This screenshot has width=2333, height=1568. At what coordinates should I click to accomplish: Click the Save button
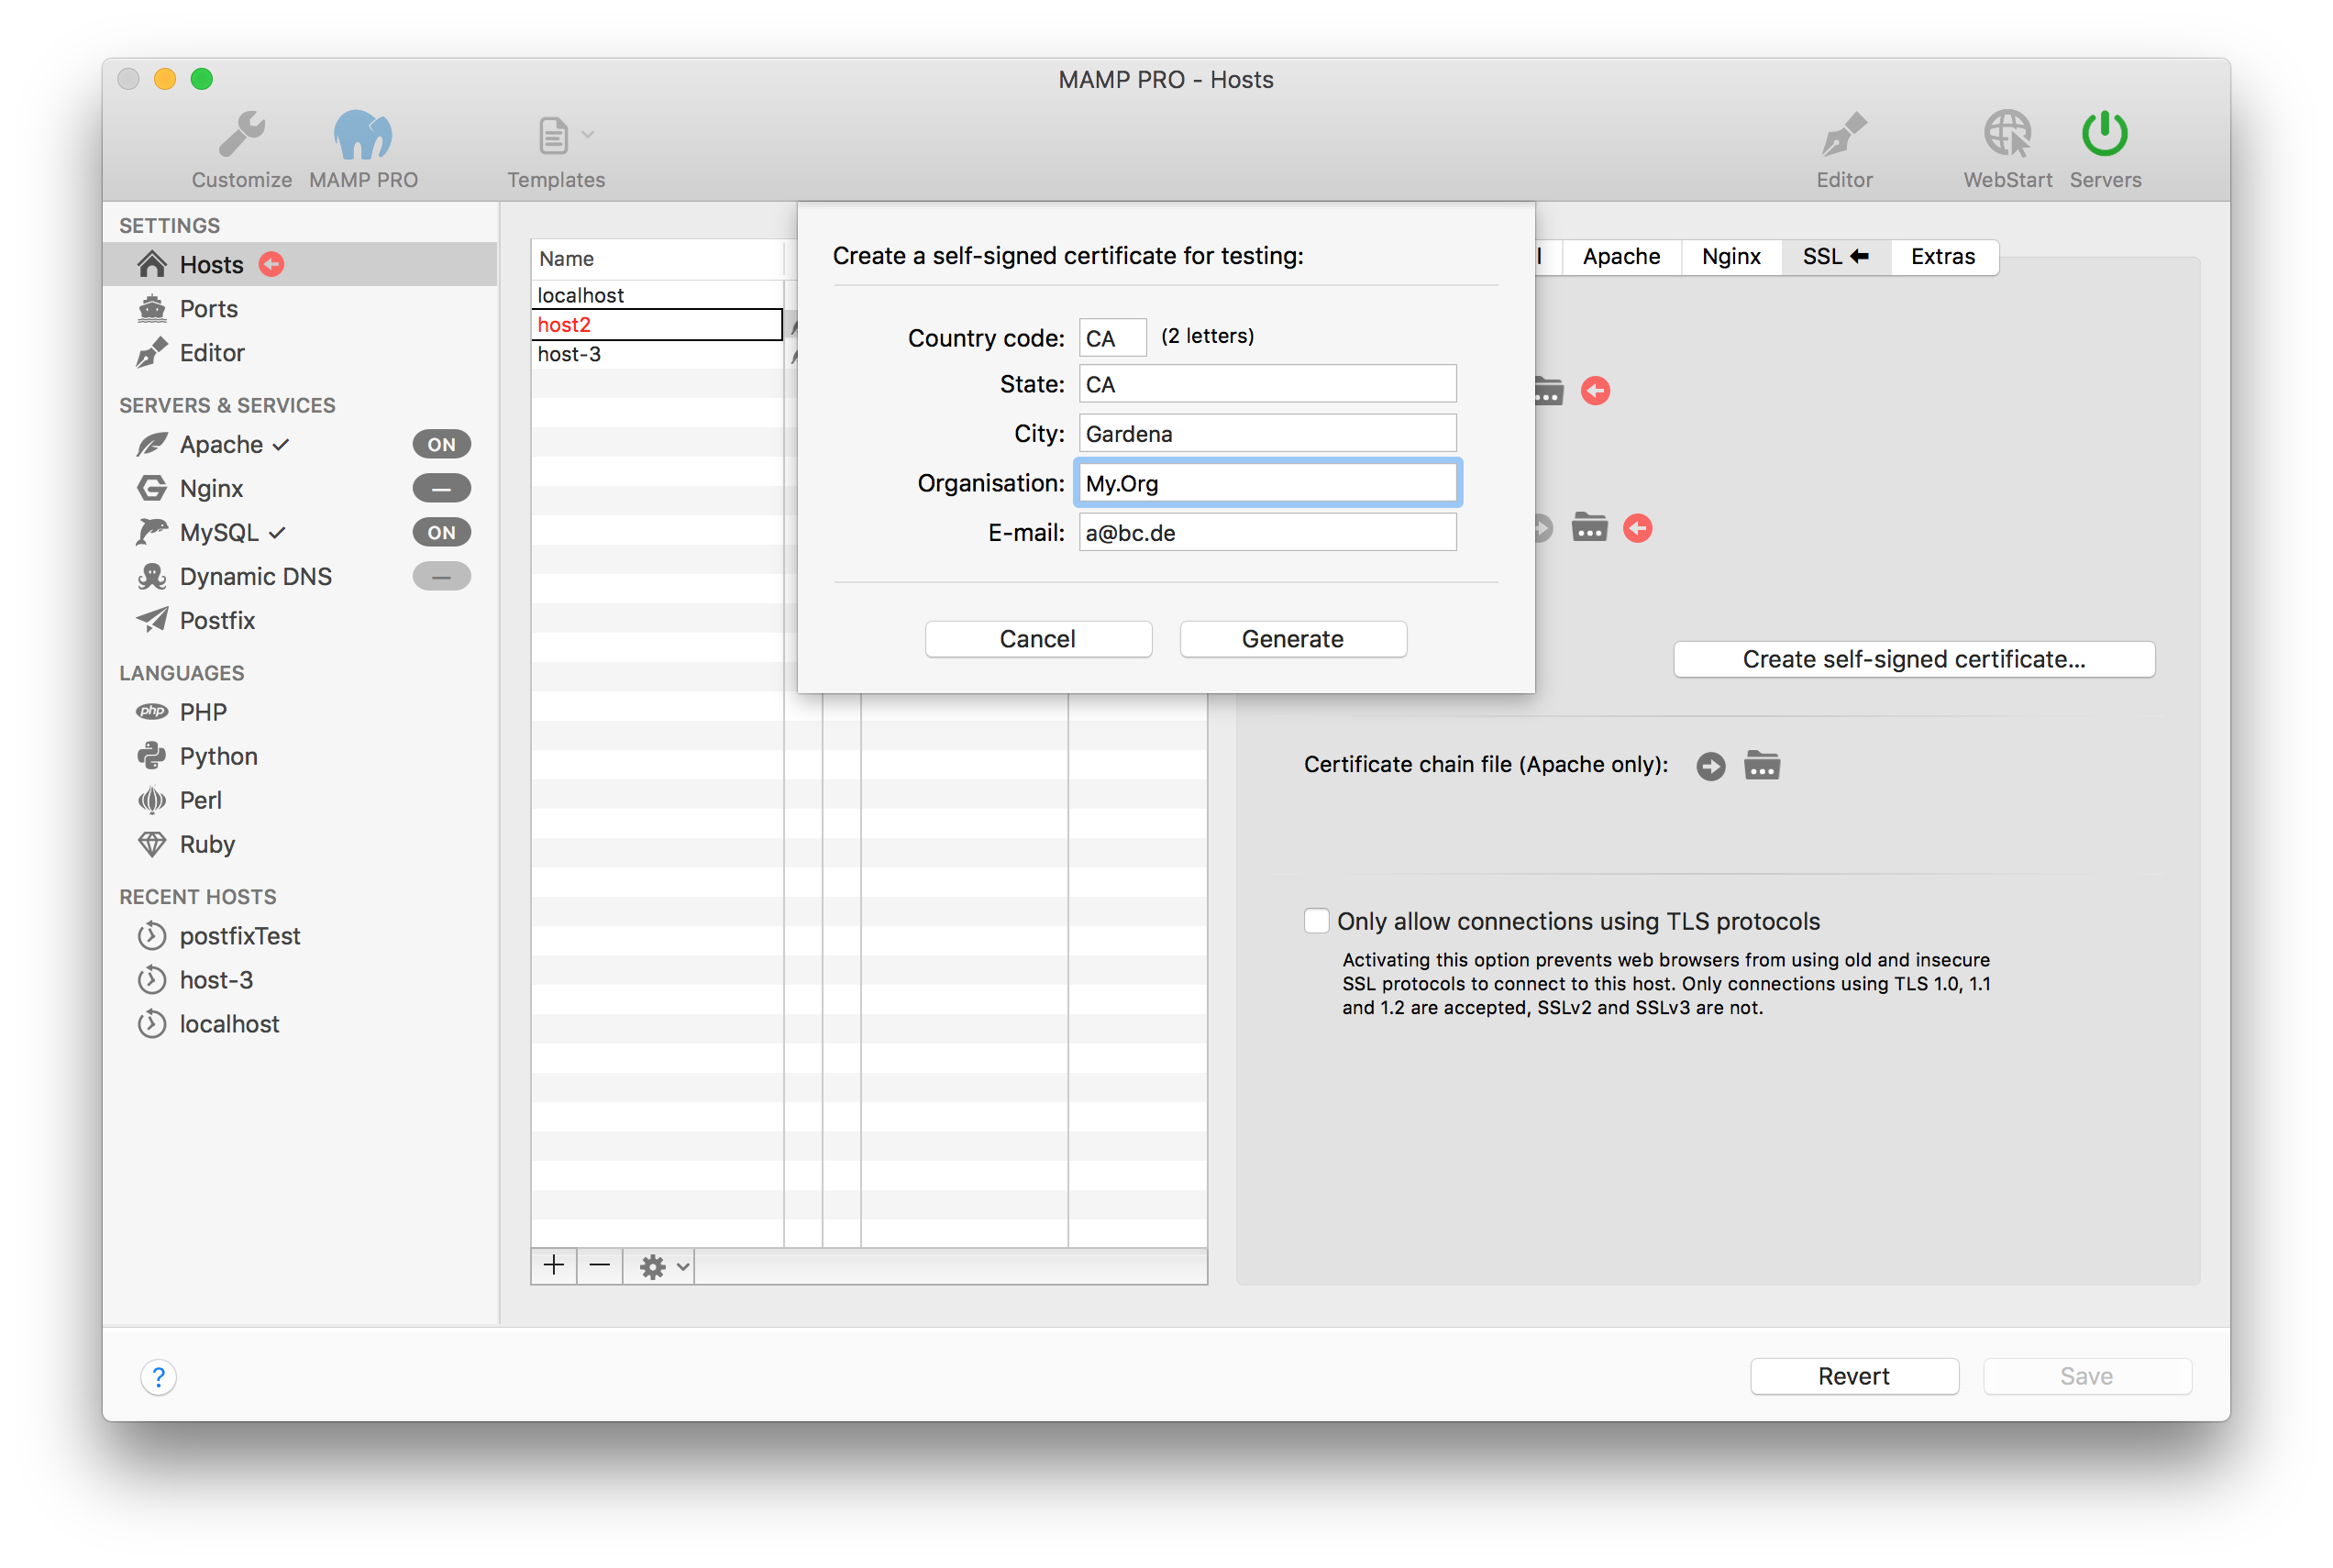pyautogui.click(x=2086, y=1376)
